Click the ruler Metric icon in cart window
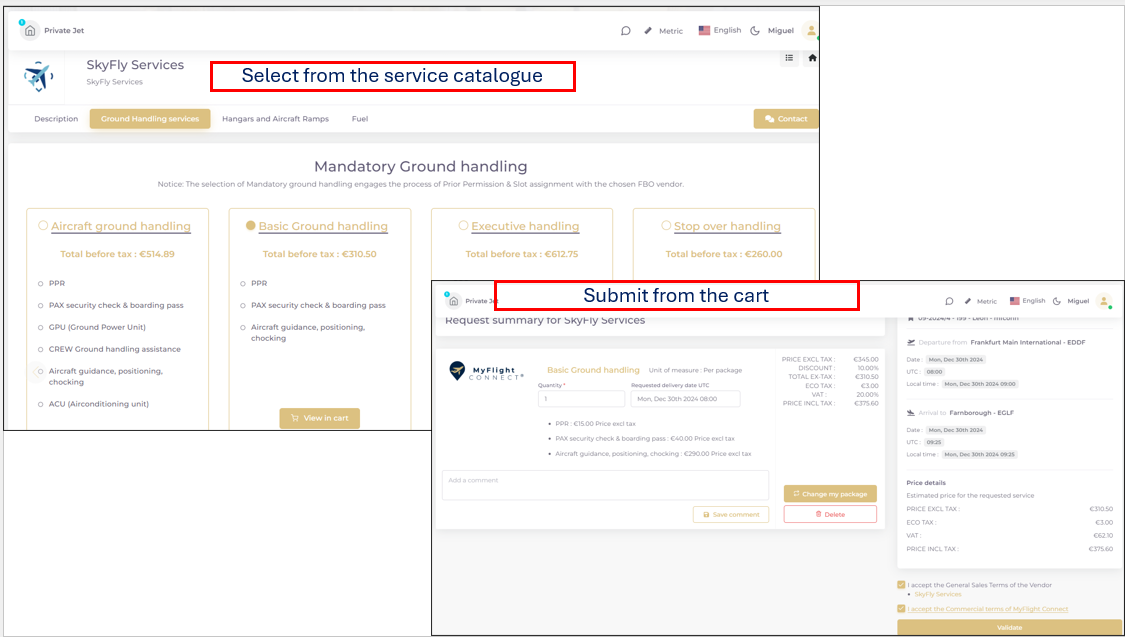The image size is (1125, 637). (x=968, y=301)
